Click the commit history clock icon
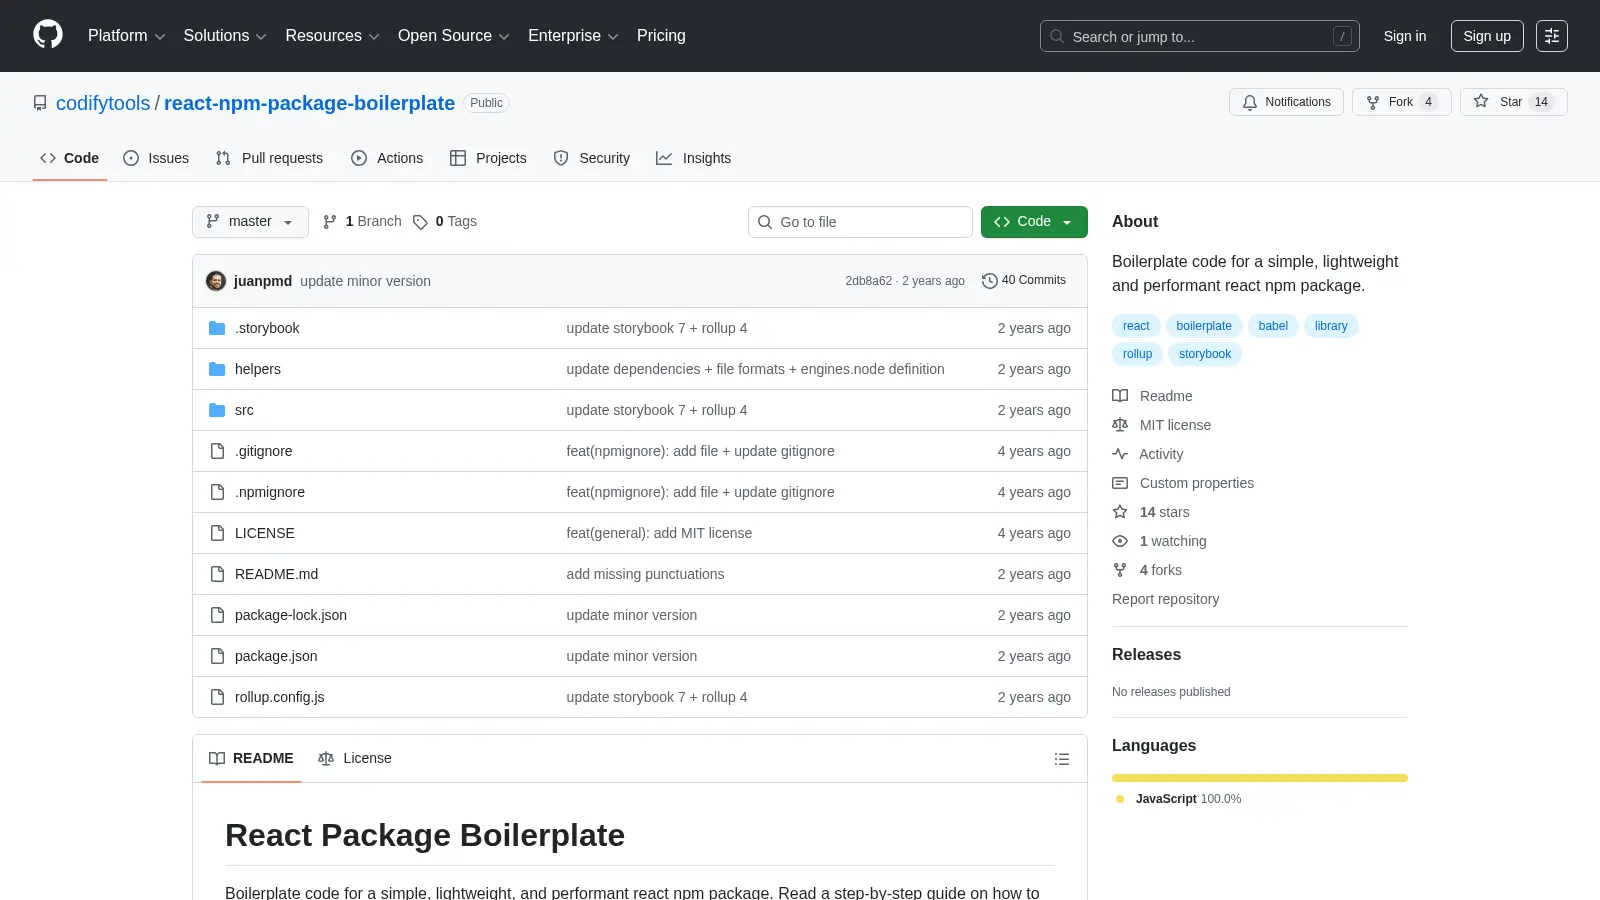Screen dimensions: 1600x900 pyautogui.click(x=990, y=281)
